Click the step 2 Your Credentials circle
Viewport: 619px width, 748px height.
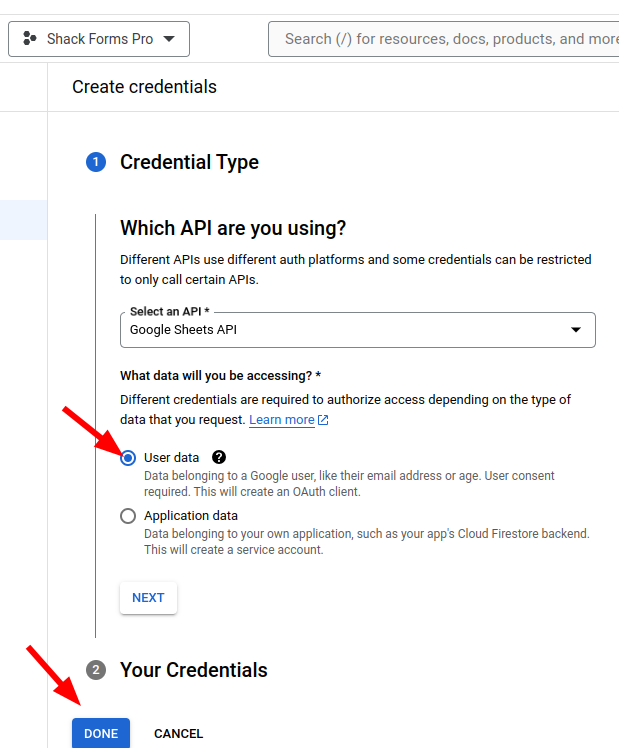[96, 670]
